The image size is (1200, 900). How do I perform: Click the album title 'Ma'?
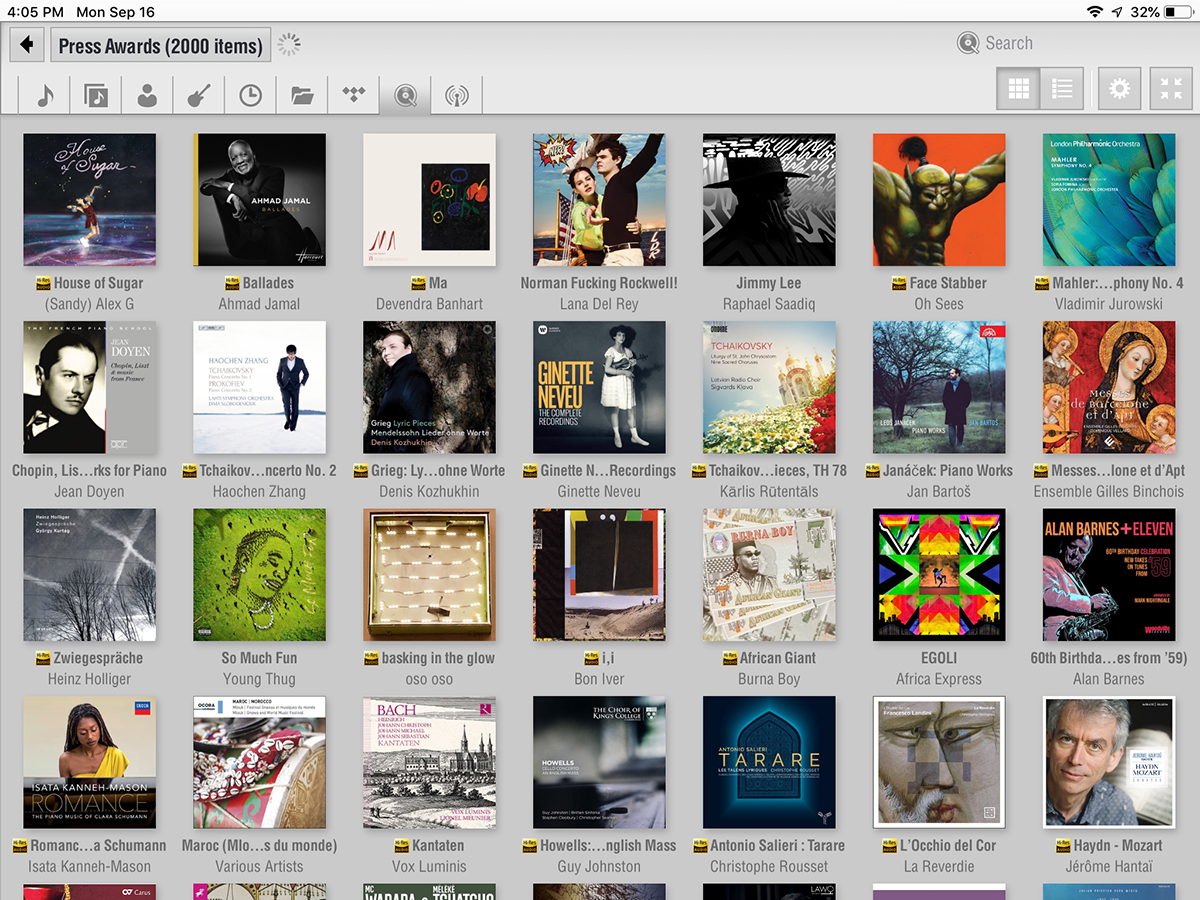(x=438, y=283)
